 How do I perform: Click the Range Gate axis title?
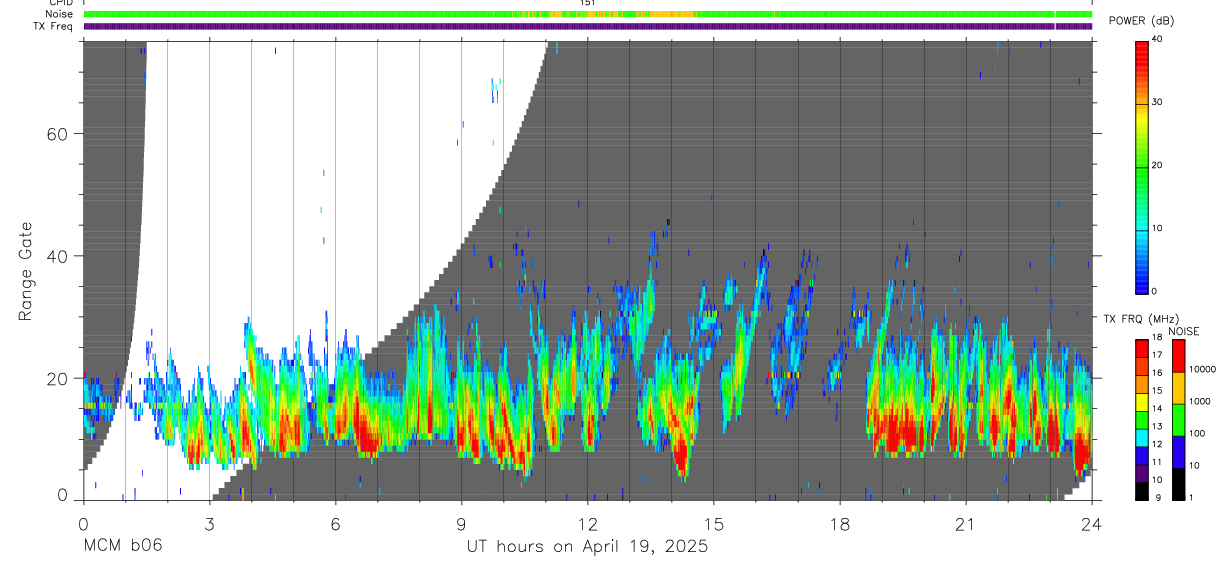pyautogui.click(x=26, y=271)
